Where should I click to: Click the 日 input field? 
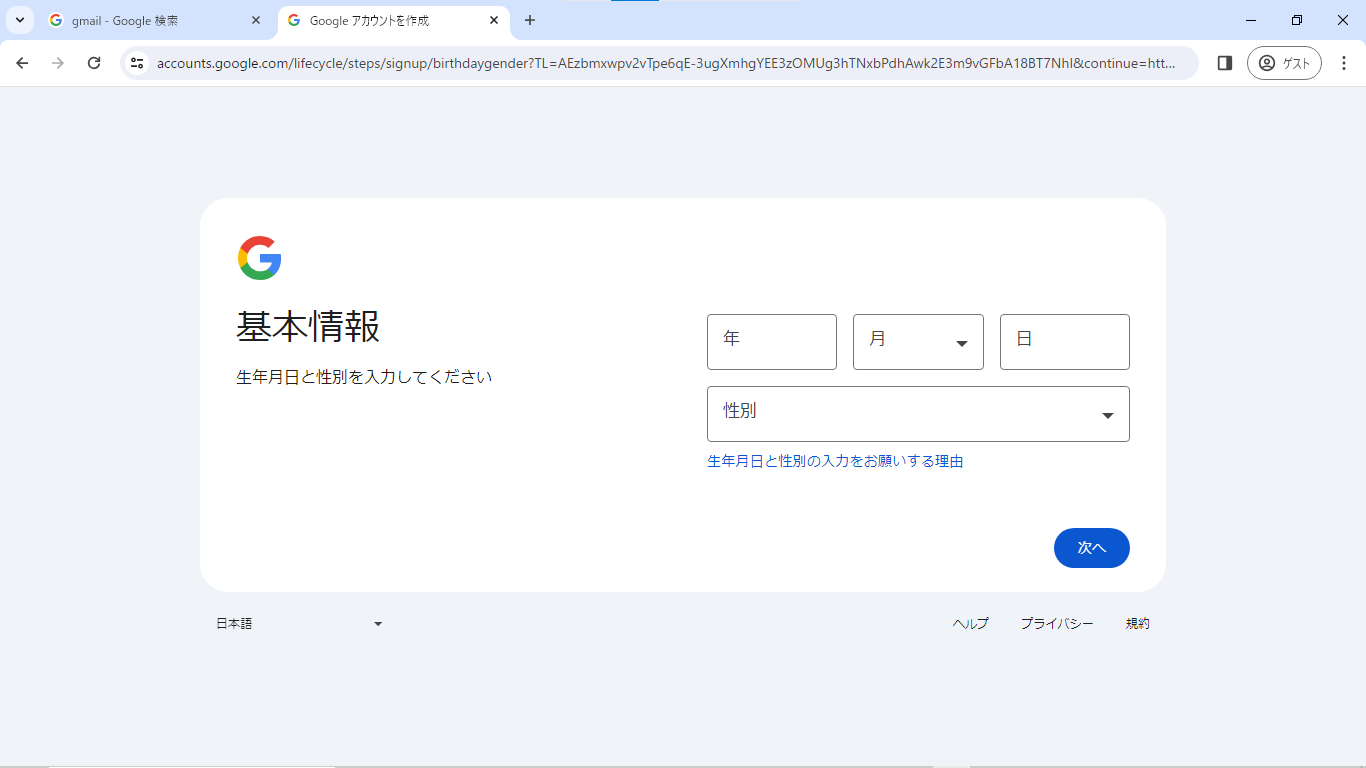pos(1065,342)
